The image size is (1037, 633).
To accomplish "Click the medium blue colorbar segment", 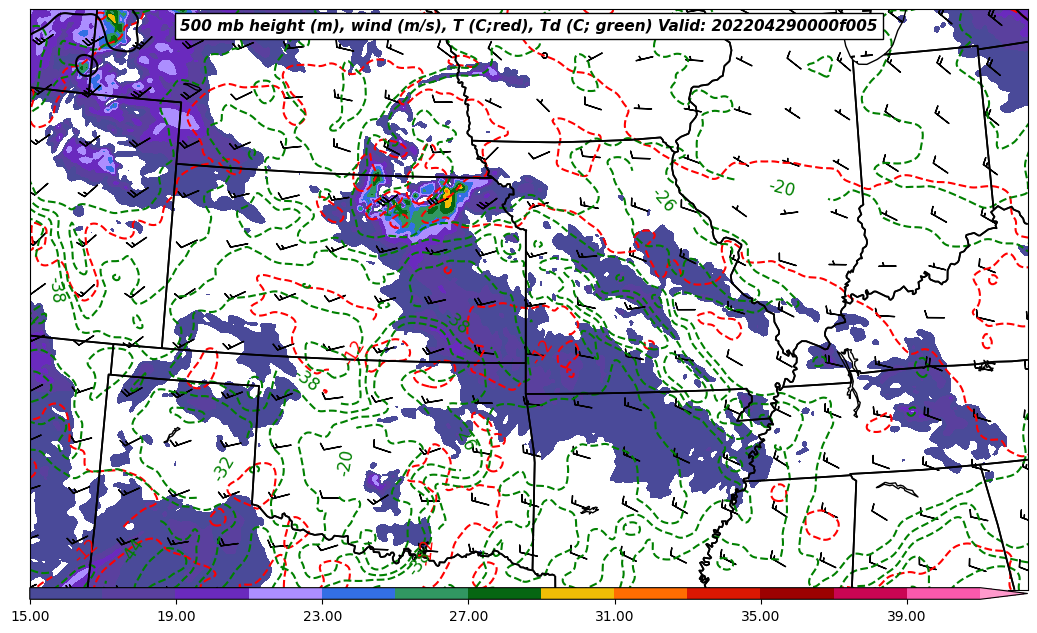I will (x=358, y=593).
